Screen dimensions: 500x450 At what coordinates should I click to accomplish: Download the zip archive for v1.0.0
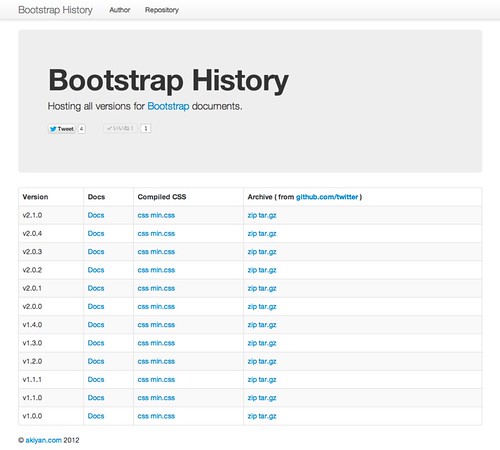point(252,416)
